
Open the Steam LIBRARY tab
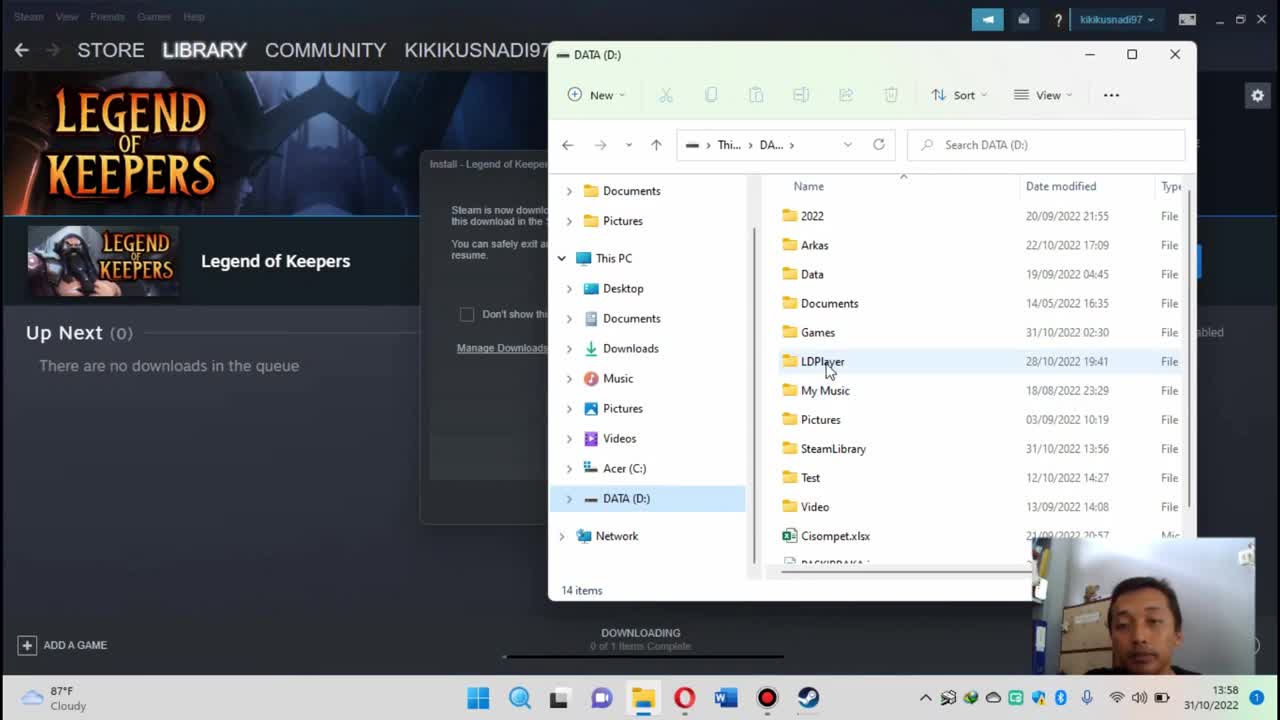tap(204, 50)
